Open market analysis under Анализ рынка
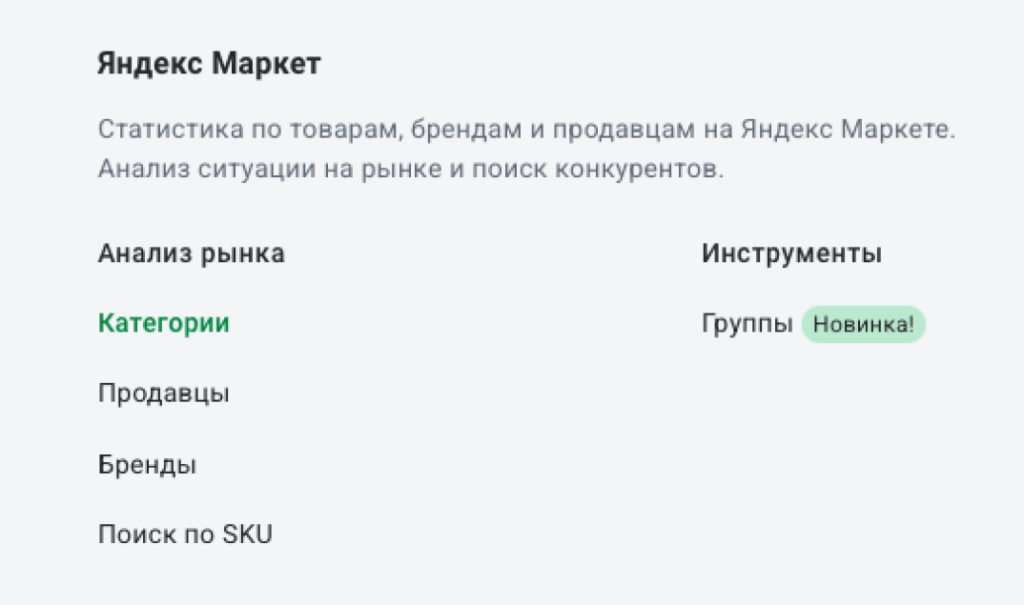Screen dimensions: 1024x605 pyautogui.click(x=191, y=253)
